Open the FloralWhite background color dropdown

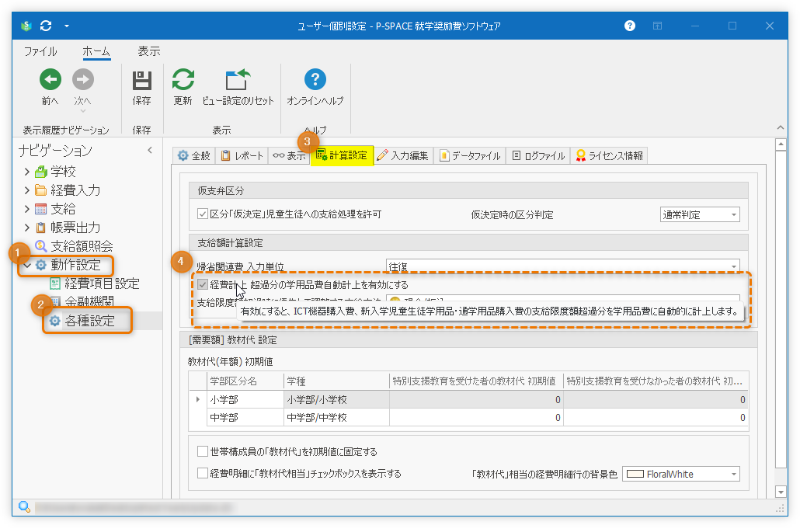tap(681, 474)
